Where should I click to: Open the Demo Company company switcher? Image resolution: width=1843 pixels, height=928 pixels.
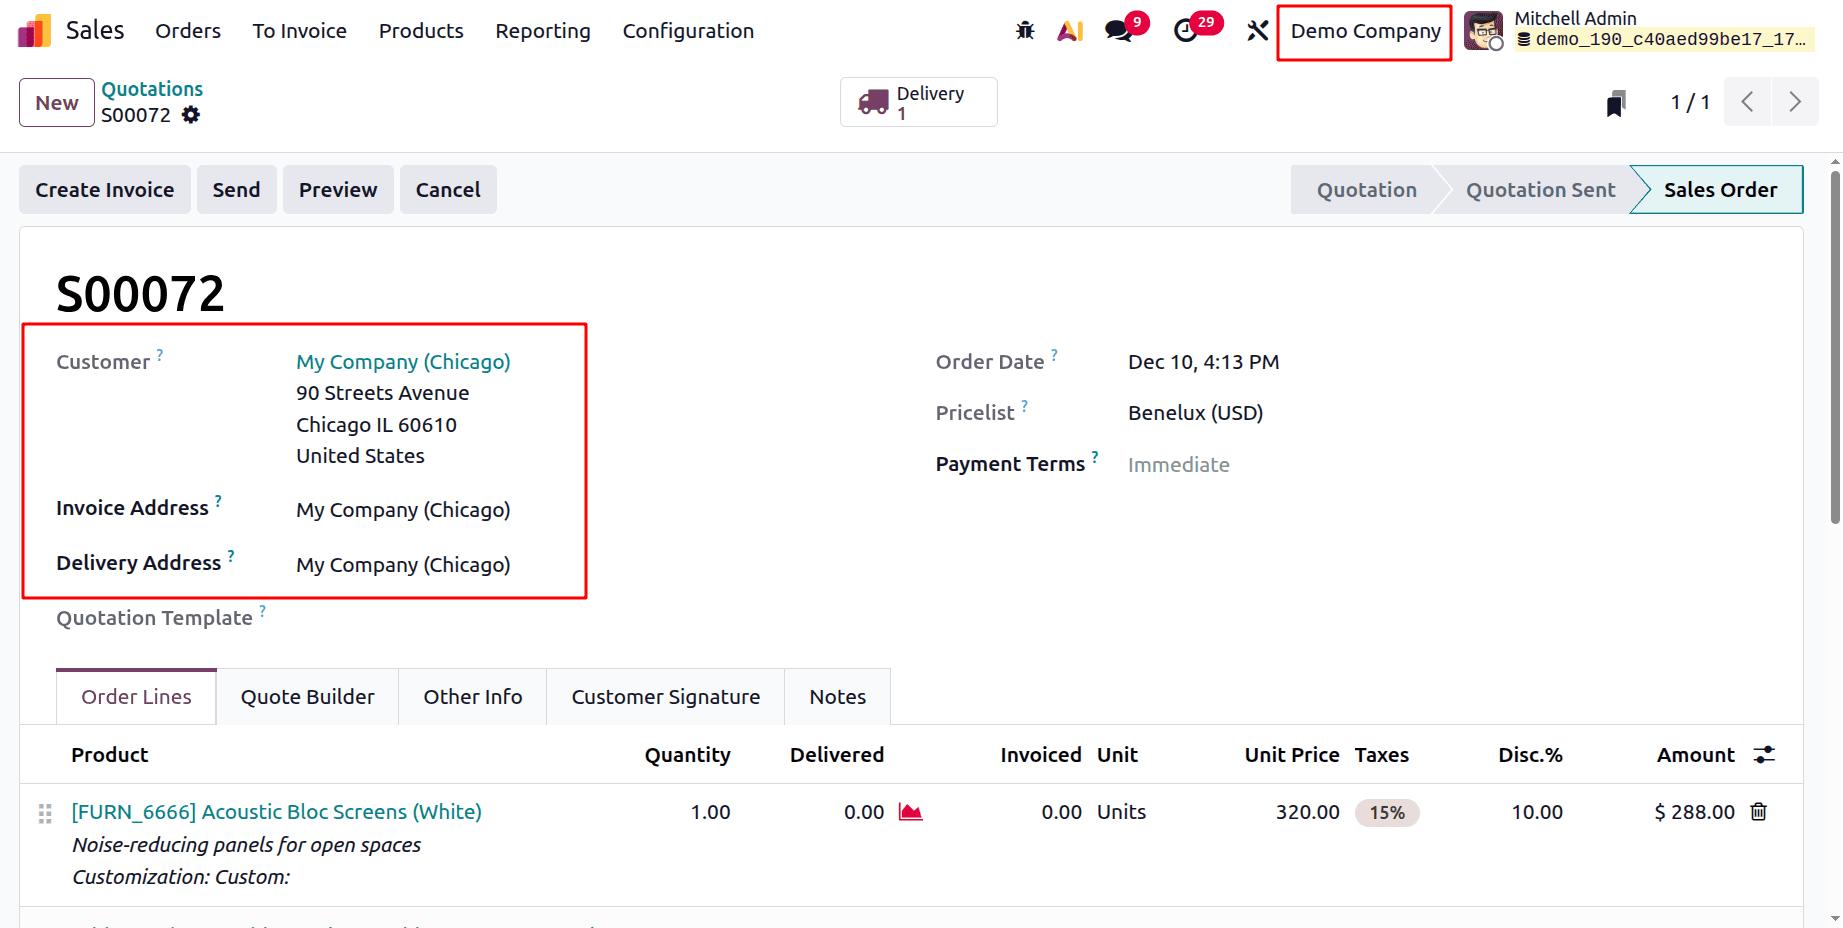pyautogui.click(x=1363, y=31)
